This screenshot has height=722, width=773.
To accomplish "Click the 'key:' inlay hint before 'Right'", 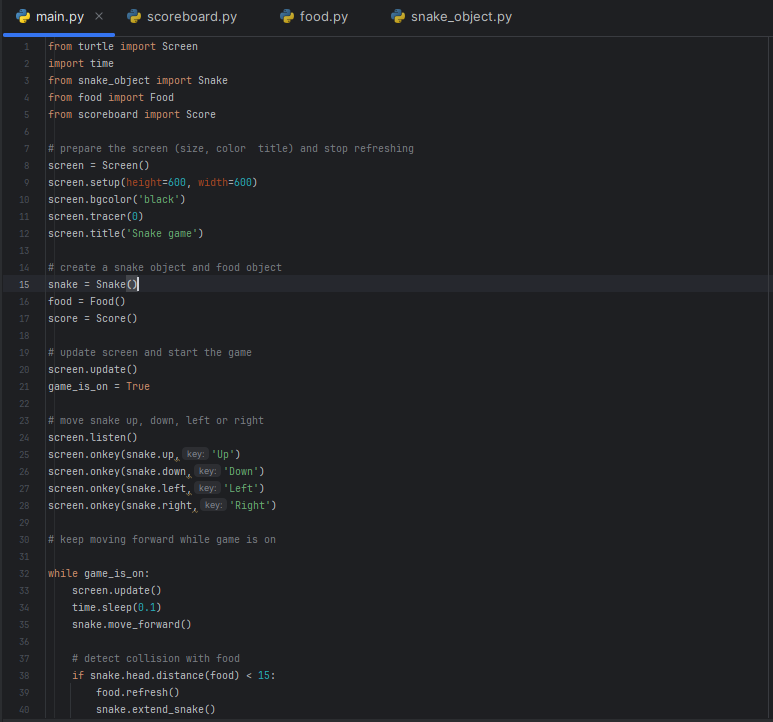I will click(x=212, y=505).
